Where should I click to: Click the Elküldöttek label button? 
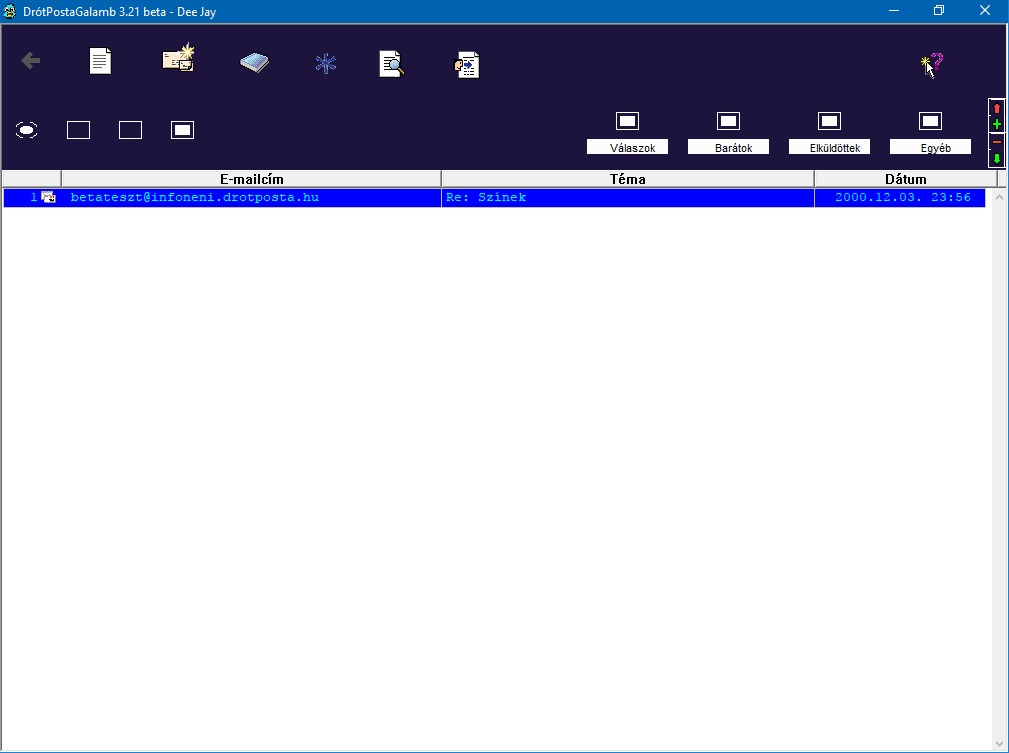point(829,148)
